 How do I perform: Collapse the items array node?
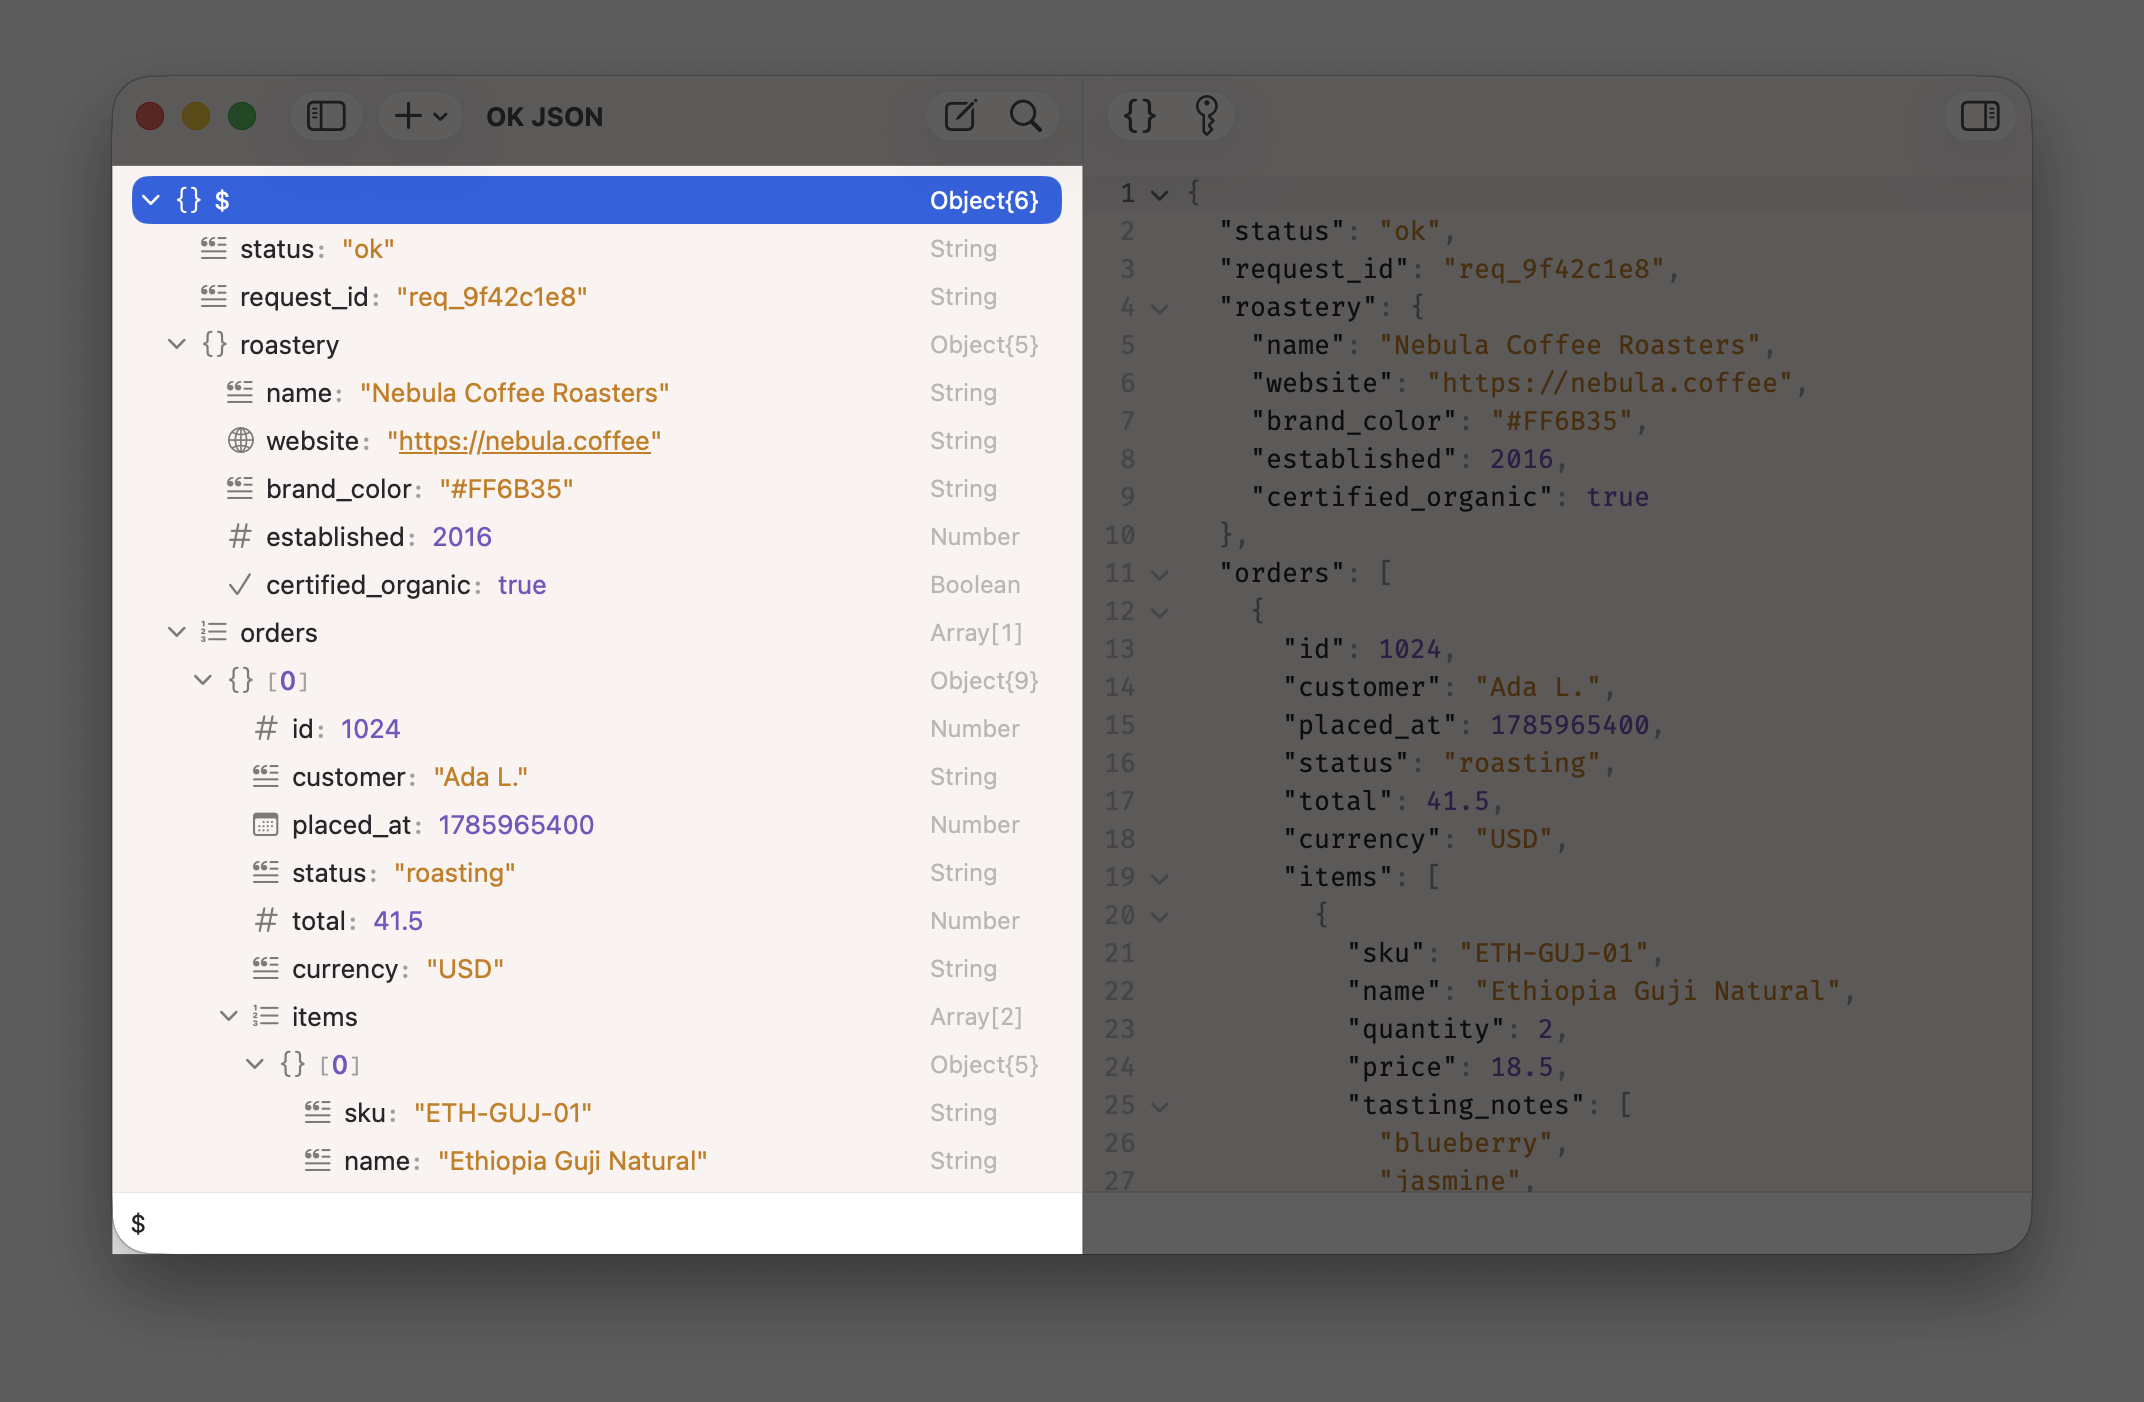tap(229, 1016)
